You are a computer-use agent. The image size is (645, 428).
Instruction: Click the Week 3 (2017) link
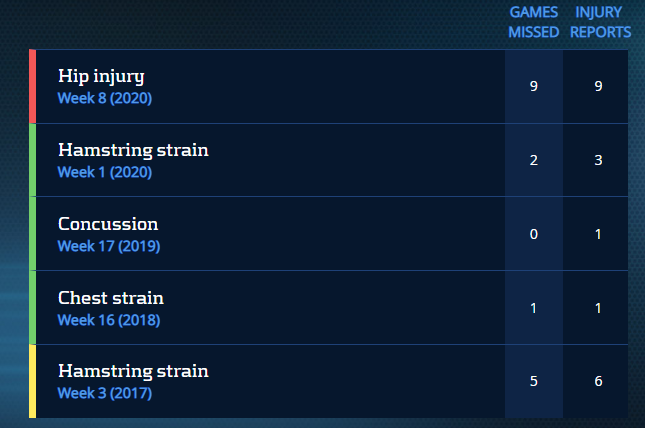pyautogui.click(x=104, y=393)
